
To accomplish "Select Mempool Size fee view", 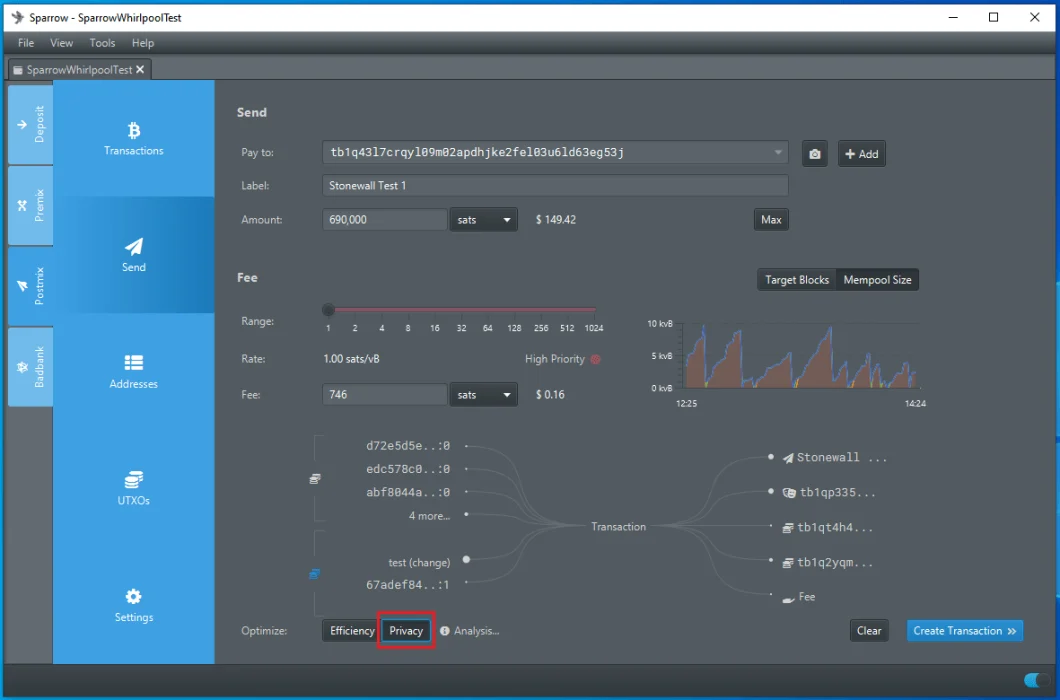I will click(x=877, y=280).
